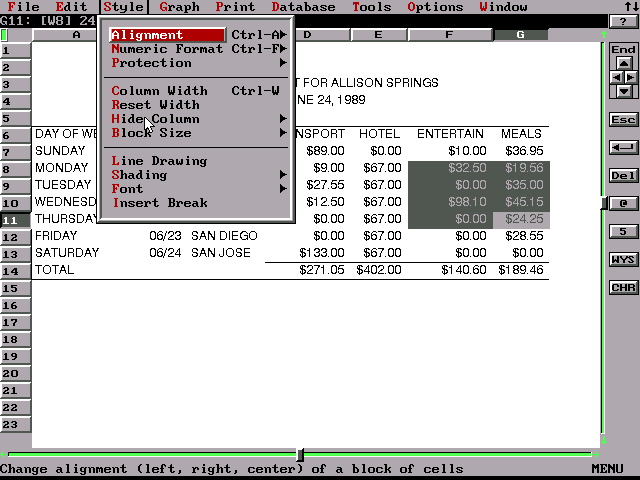The width and height of the screenshot is (640, 480).
Task: Open the Graph menu
Action: point(179,7)
